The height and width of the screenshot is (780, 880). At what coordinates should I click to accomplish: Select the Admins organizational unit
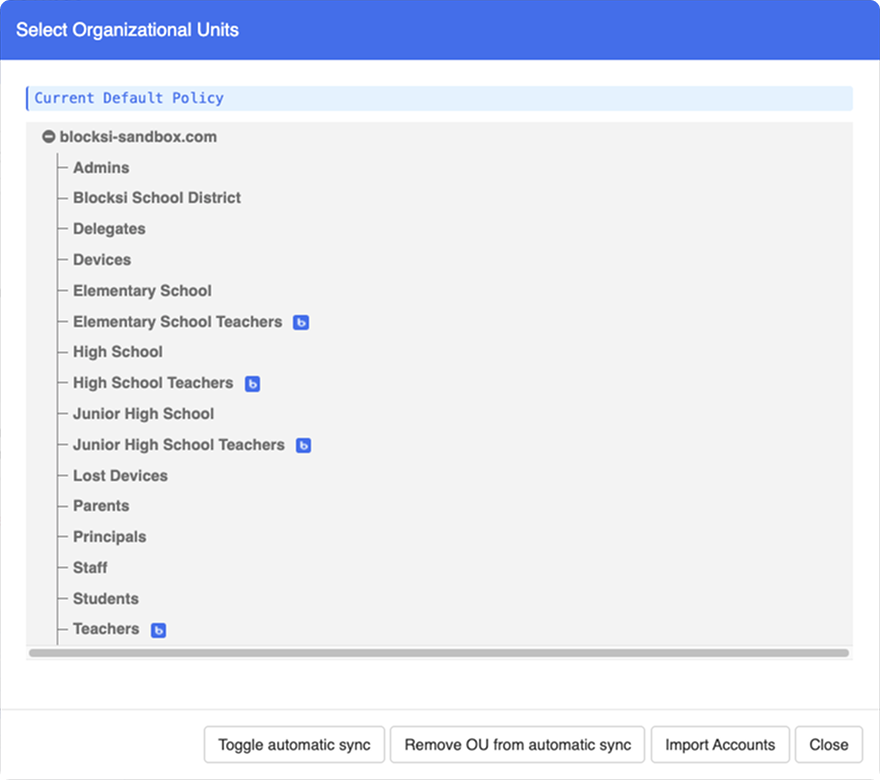pos(101,167)
